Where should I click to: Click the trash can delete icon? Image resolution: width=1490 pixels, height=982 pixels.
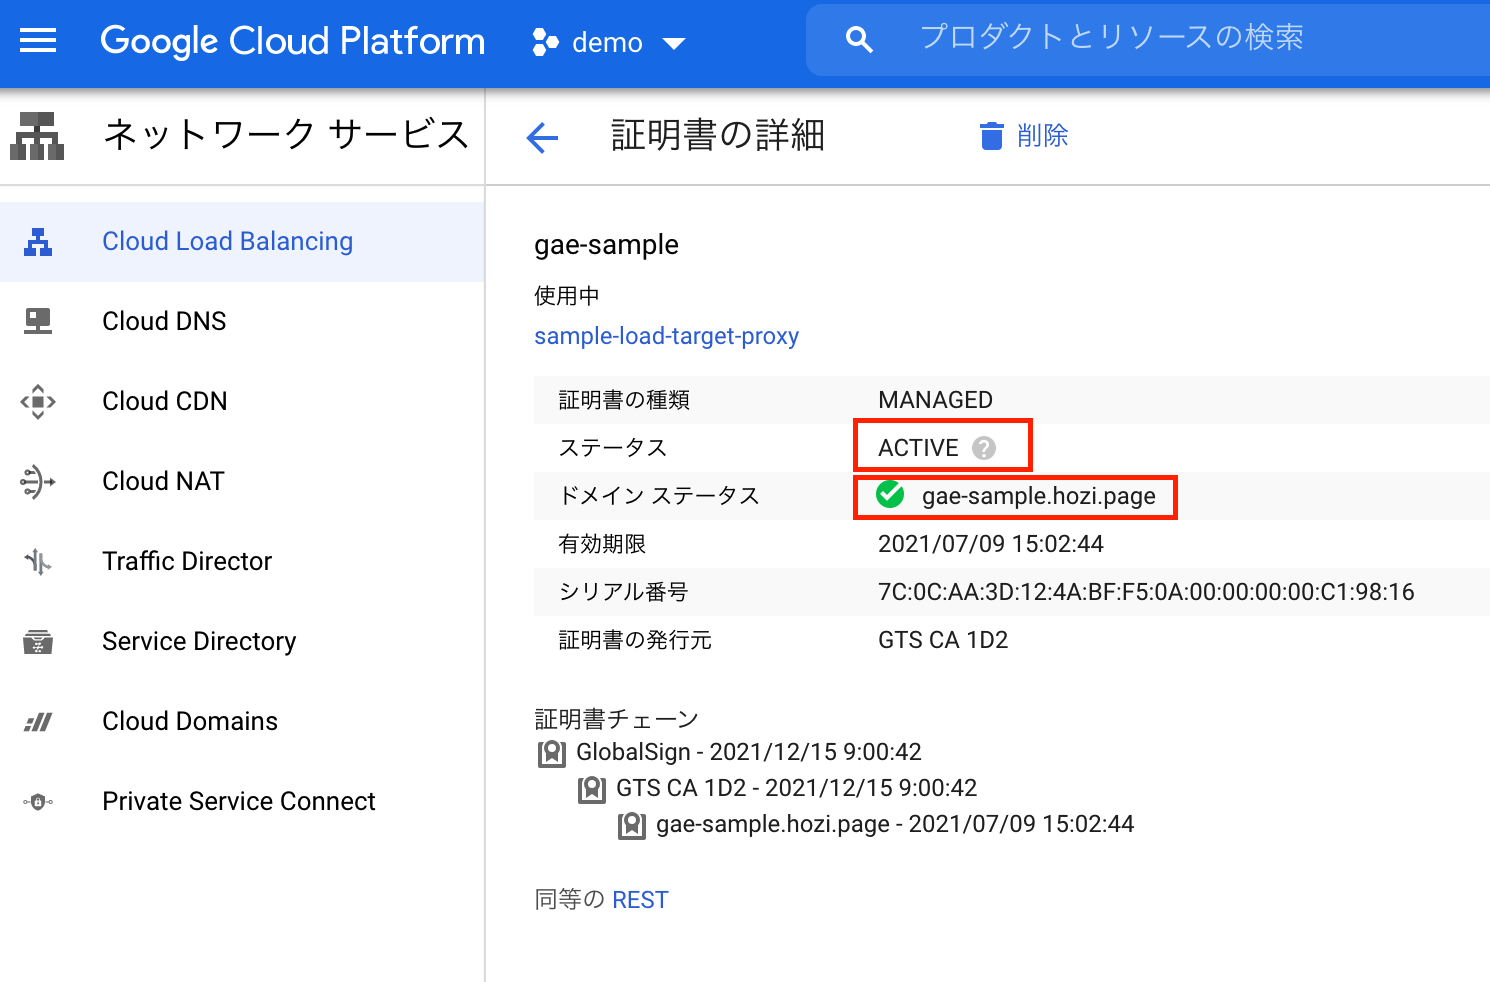(991, 136)
